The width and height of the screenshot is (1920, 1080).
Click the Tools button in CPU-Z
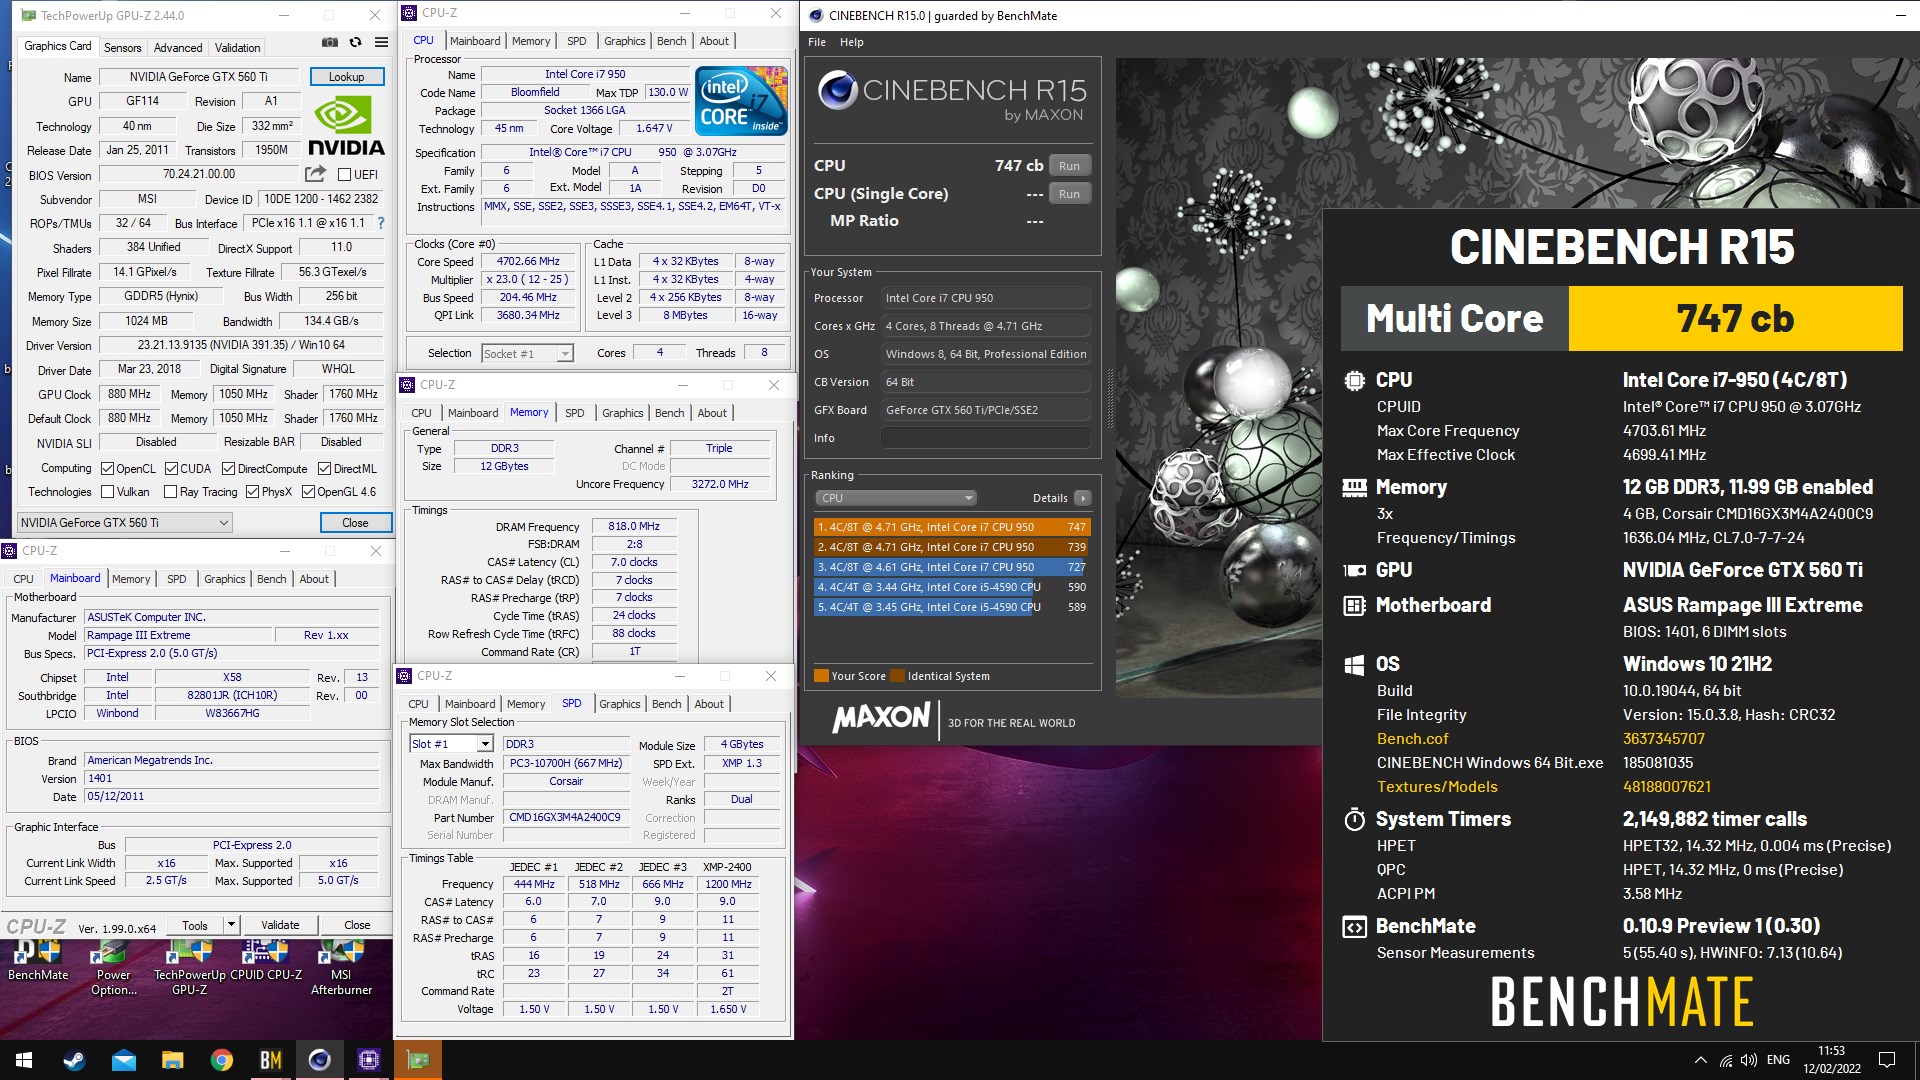coord(195,925)
